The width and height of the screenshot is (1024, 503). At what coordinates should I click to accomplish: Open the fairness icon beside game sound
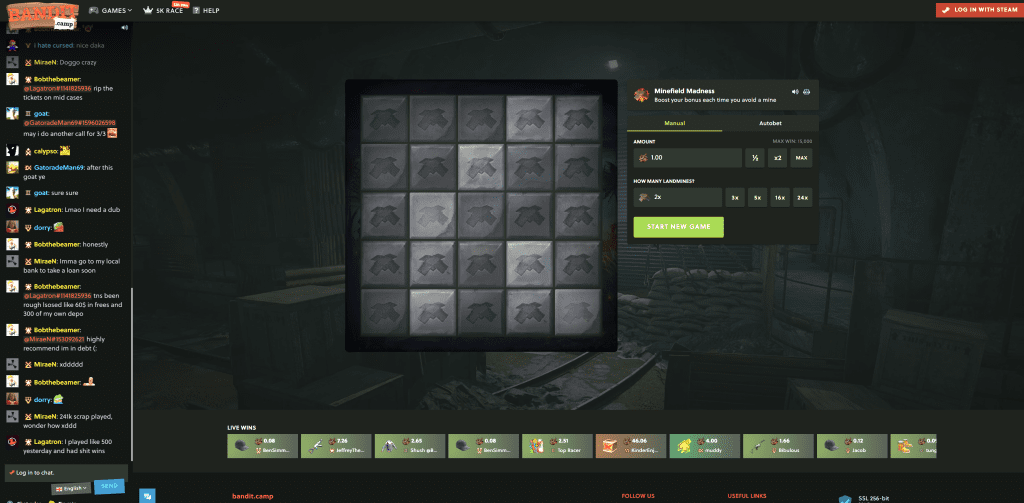(x=807, y=91)
